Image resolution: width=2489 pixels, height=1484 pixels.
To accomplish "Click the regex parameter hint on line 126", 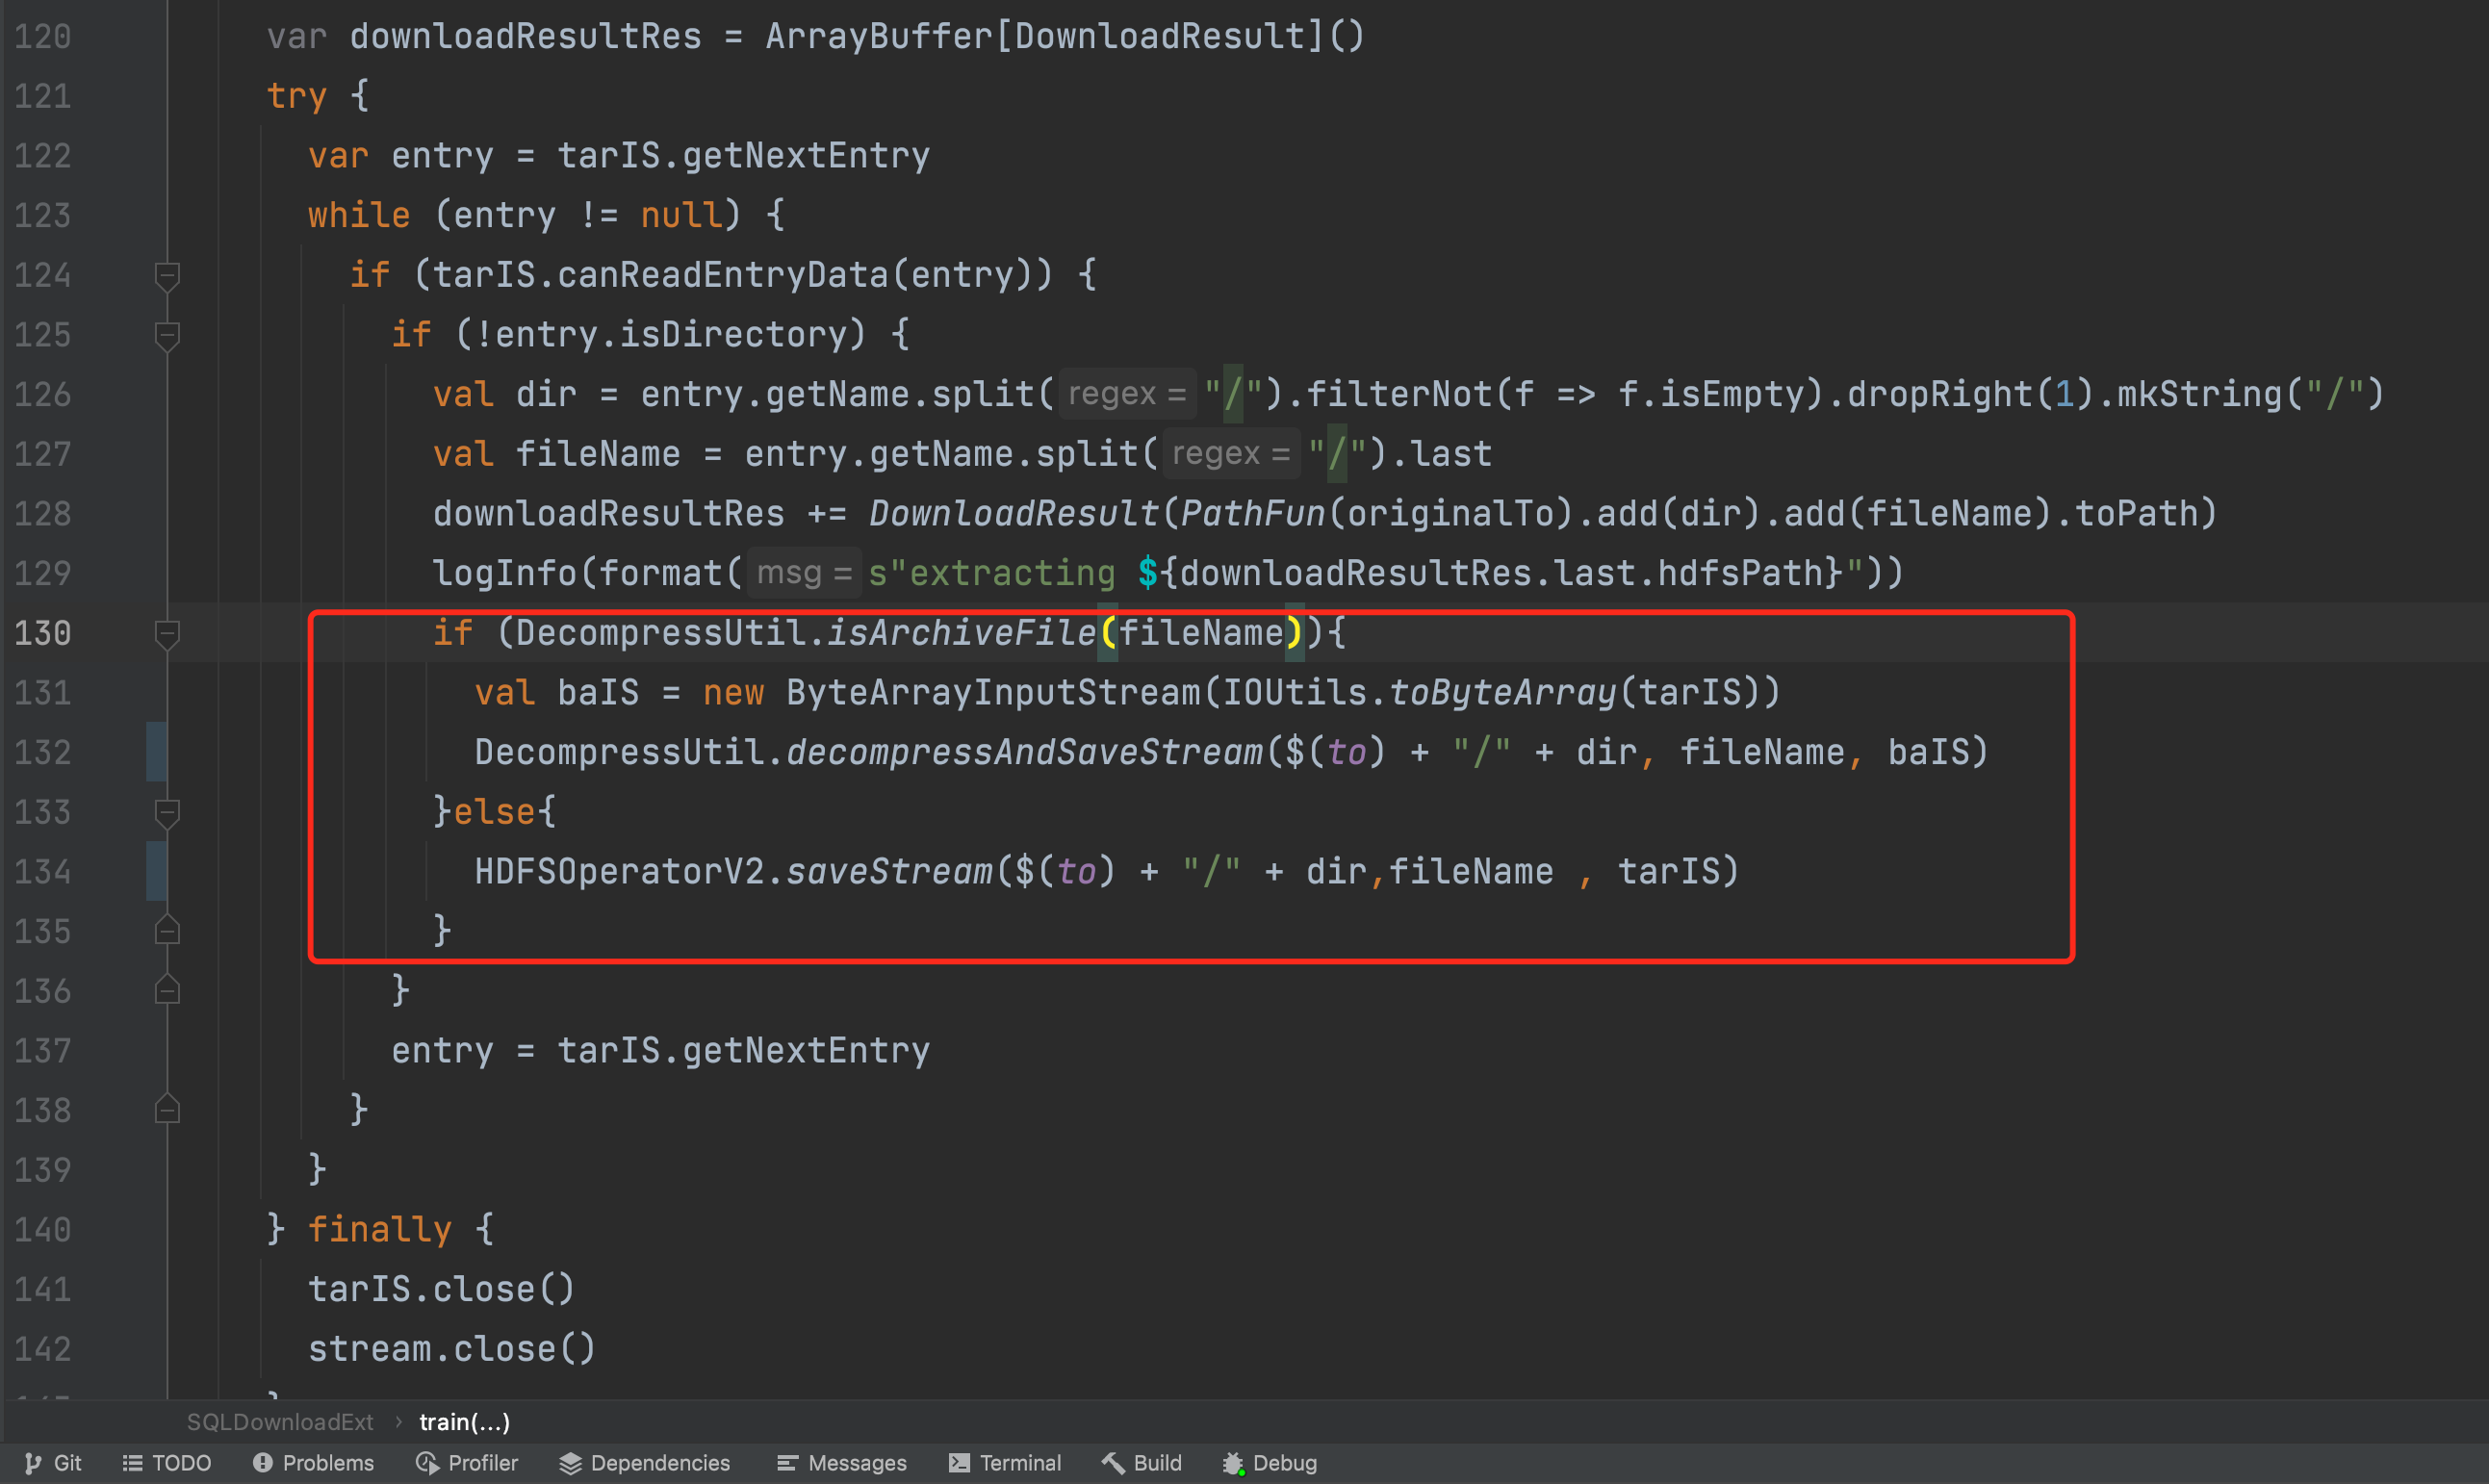I will pos(1126,393).
